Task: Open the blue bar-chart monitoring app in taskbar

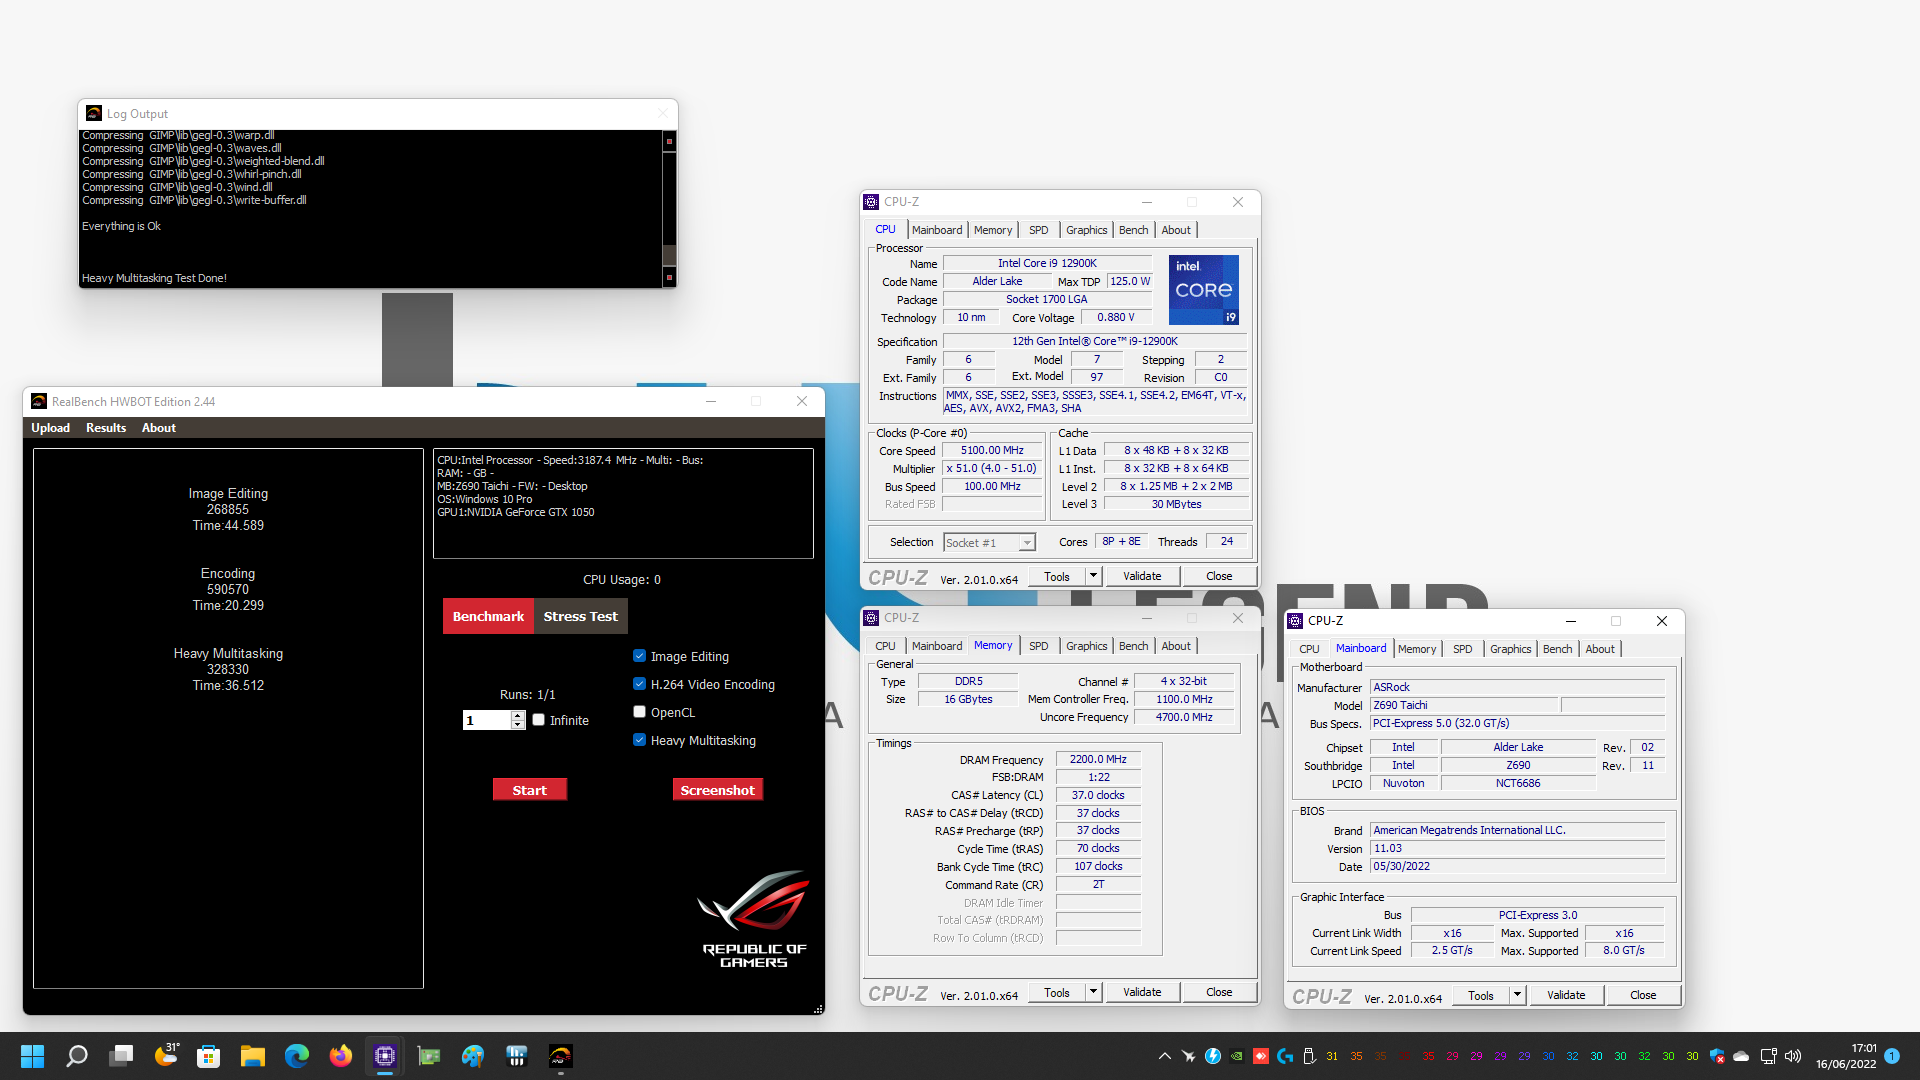Action: [517, 1056]
